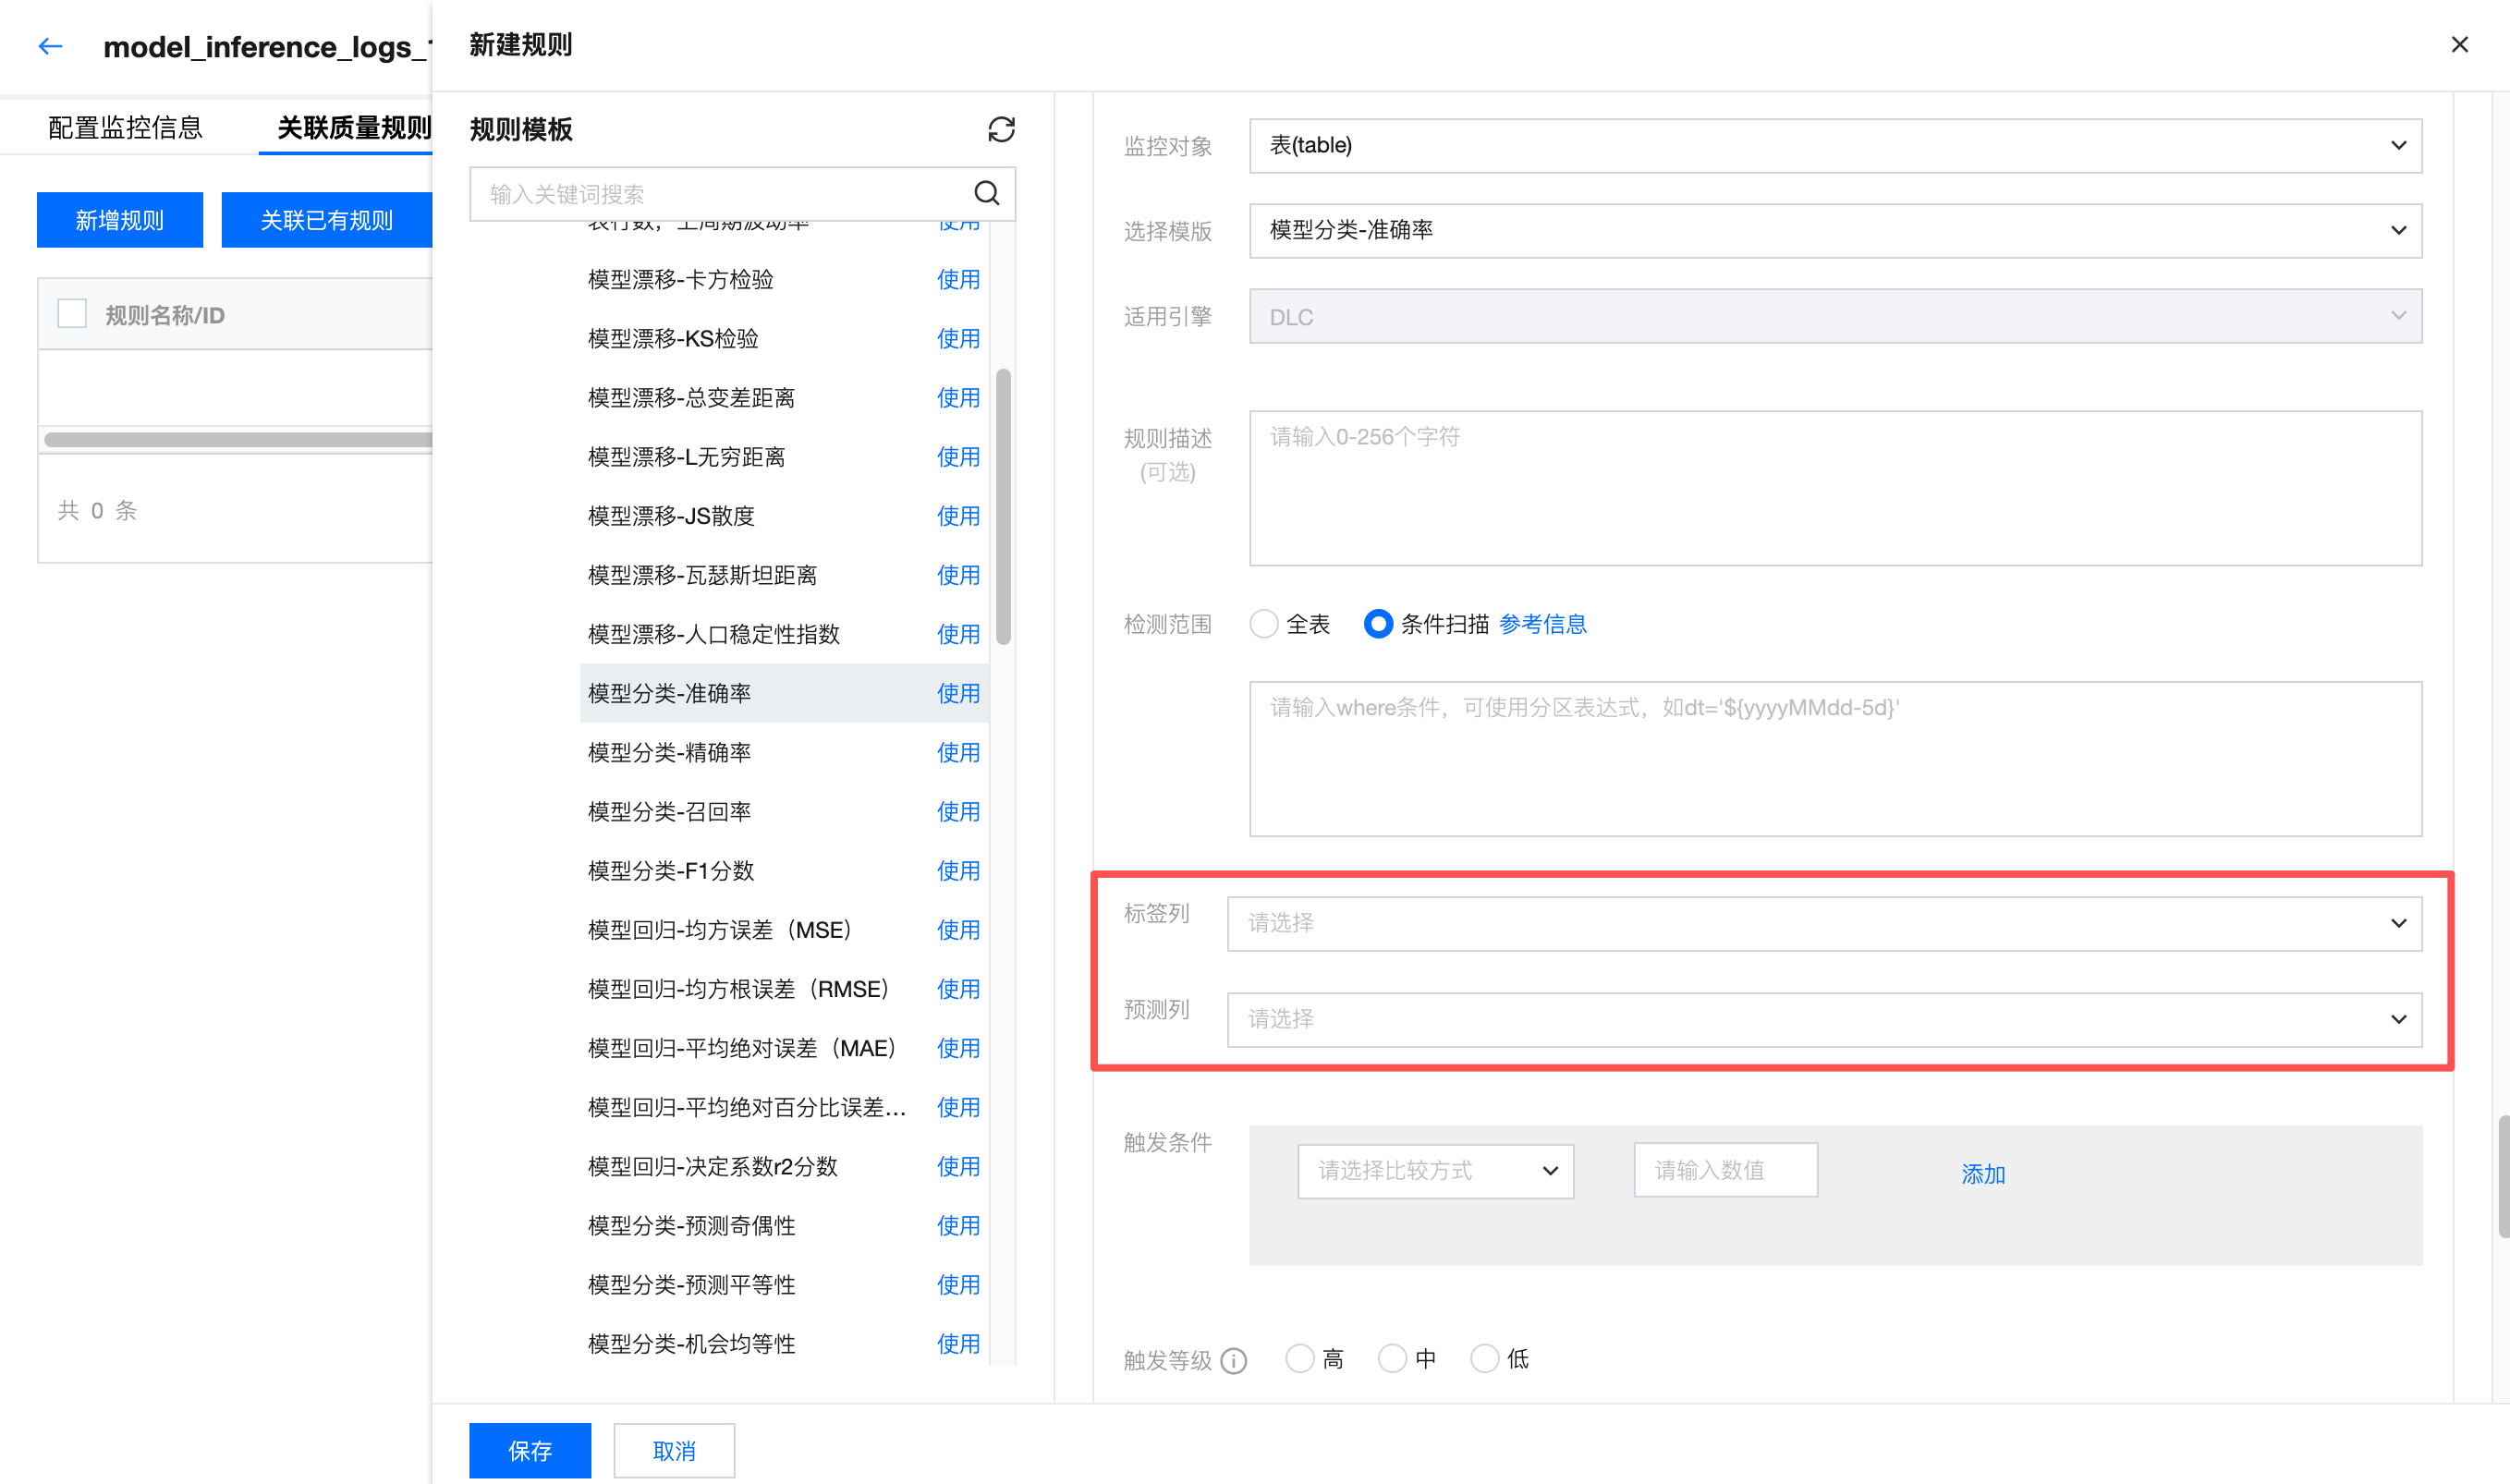2510x1484 pixels.
Task: Expand the prediction column dropdown
Action: click(x=1823, y=1018)
